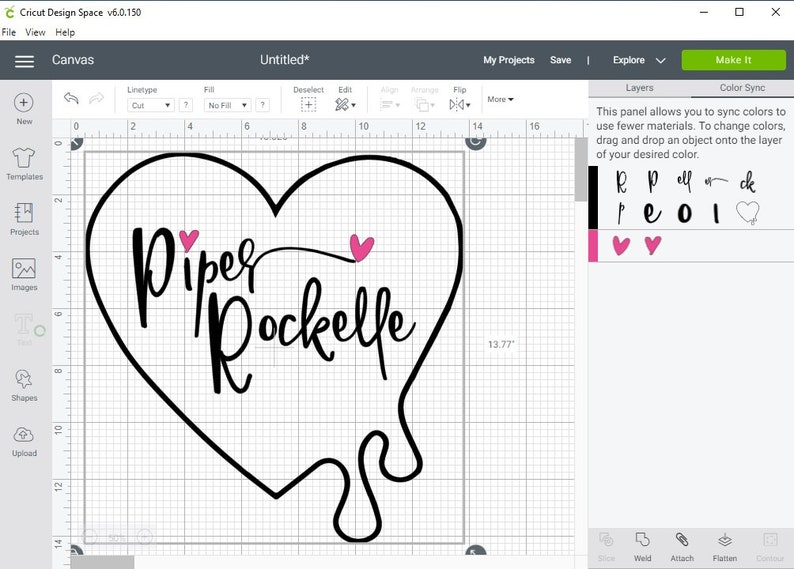Image resolution: width=794 pixels, height=569 pixels.
Task: Expand the More toolbar options
Action: pyautogui.click(x=500, y=99)
